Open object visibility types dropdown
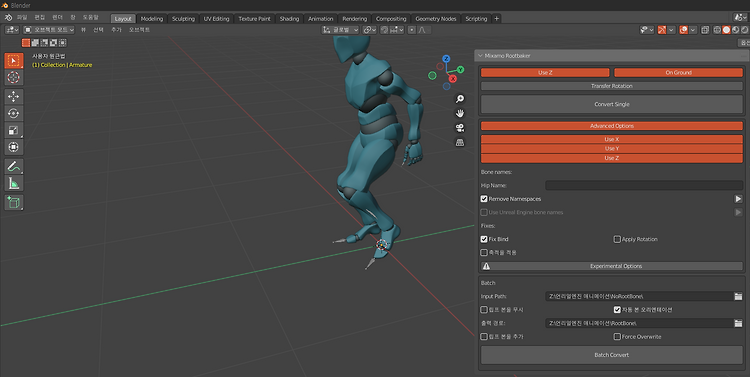 [x=646, y=30]
